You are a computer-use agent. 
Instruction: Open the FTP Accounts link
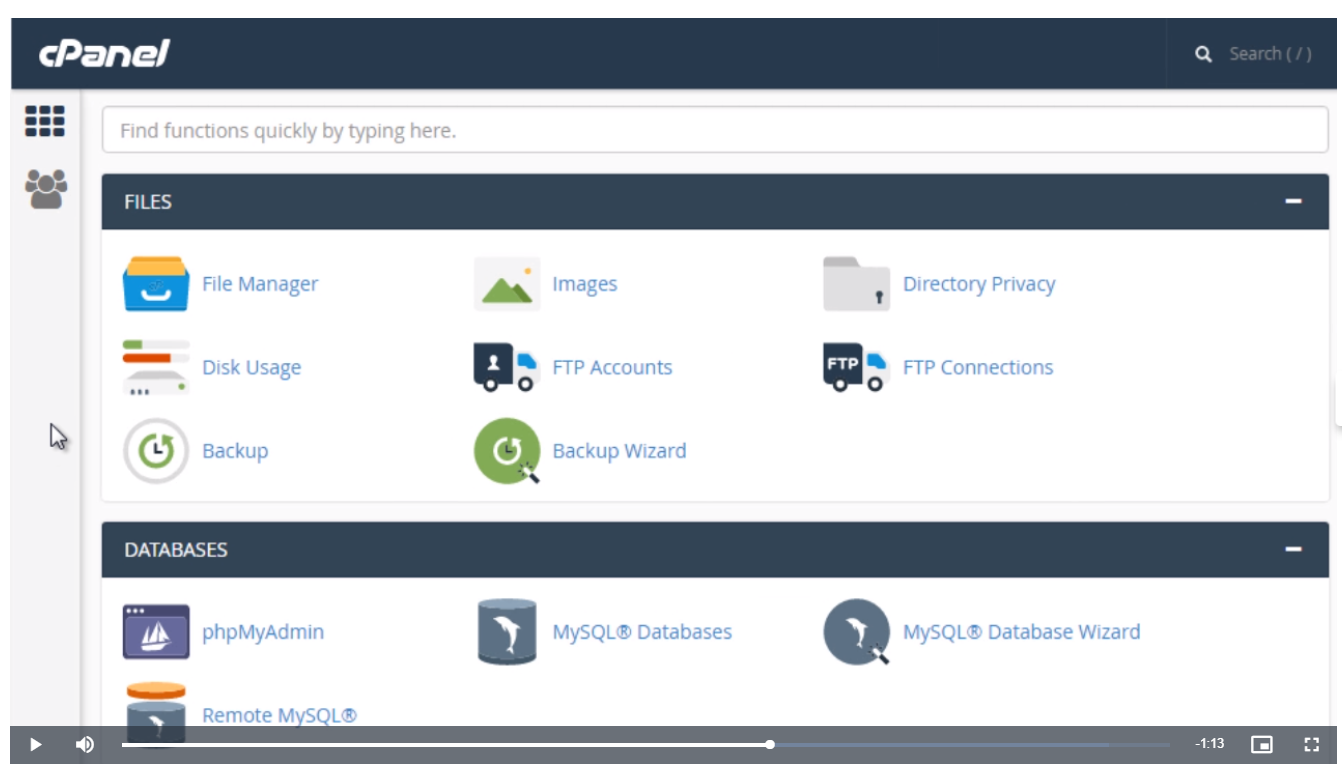tap(612, 367)
